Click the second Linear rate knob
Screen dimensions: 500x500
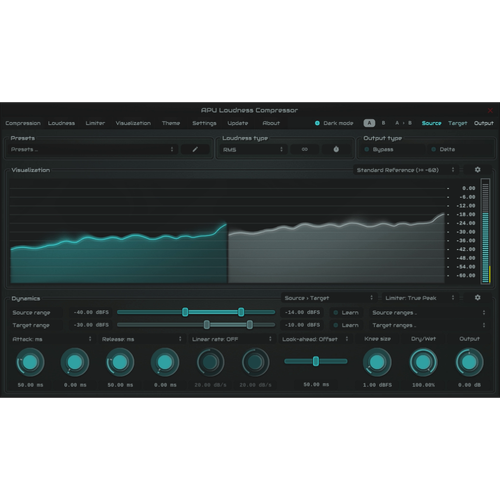pyautogui.click(x=255, y=362)
